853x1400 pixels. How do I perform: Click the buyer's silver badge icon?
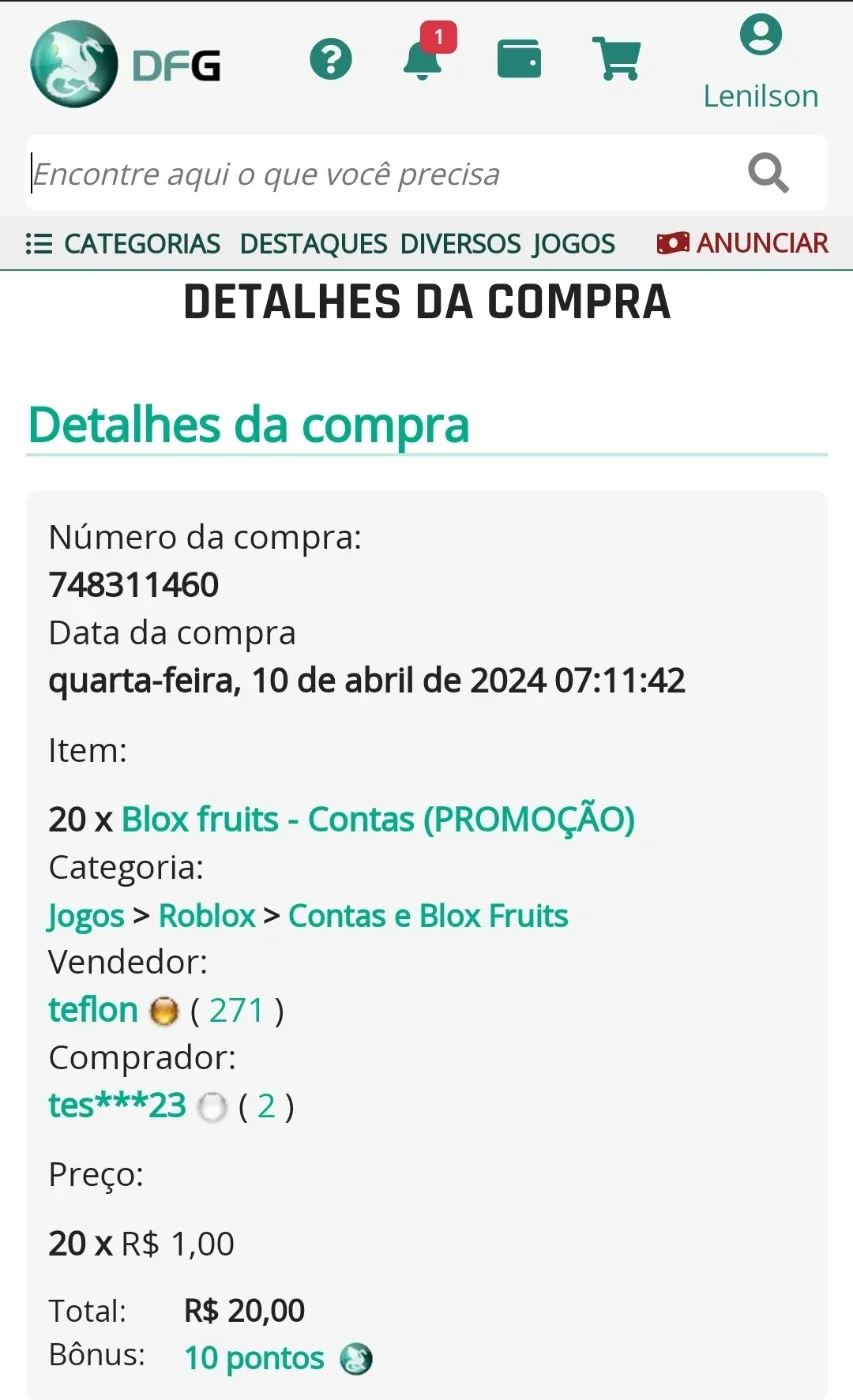pos(212,1108)
